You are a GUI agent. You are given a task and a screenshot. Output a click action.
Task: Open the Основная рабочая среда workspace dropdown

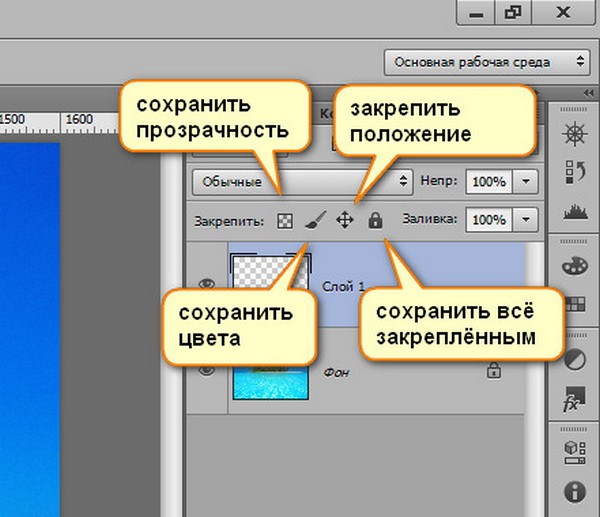(486, 62)
